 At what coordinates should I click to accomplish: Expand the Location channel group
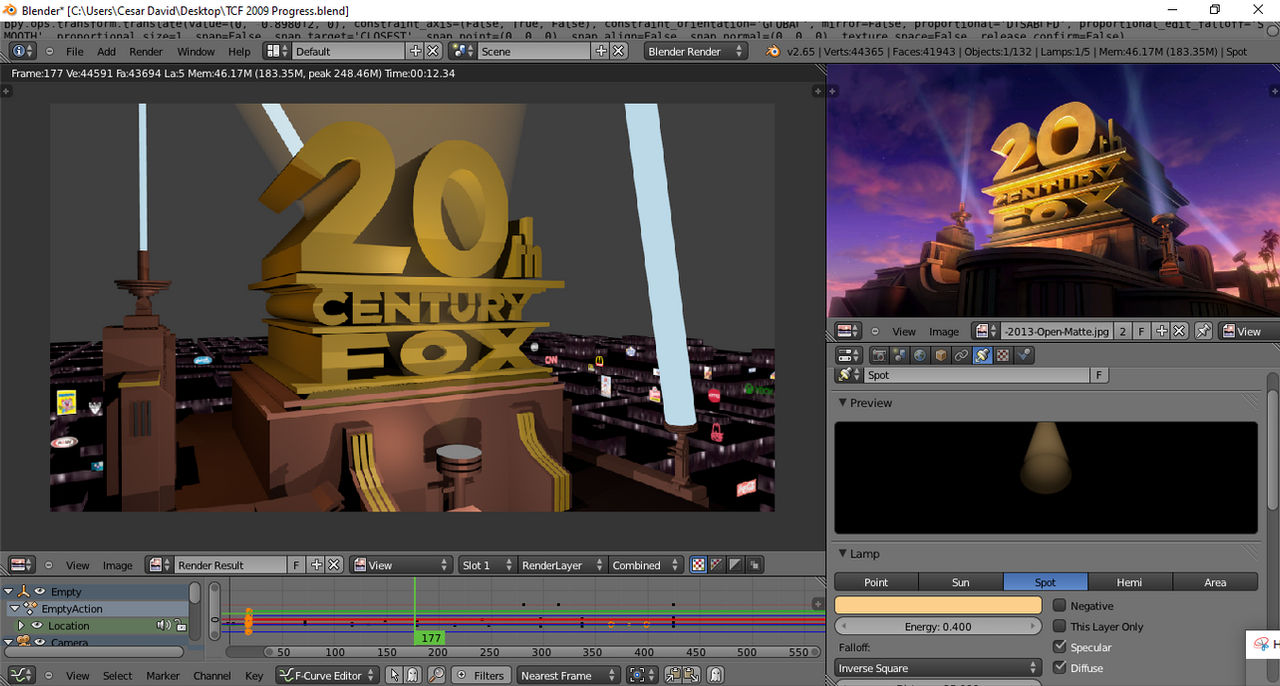pyautogui.click(x=21, y=626)
